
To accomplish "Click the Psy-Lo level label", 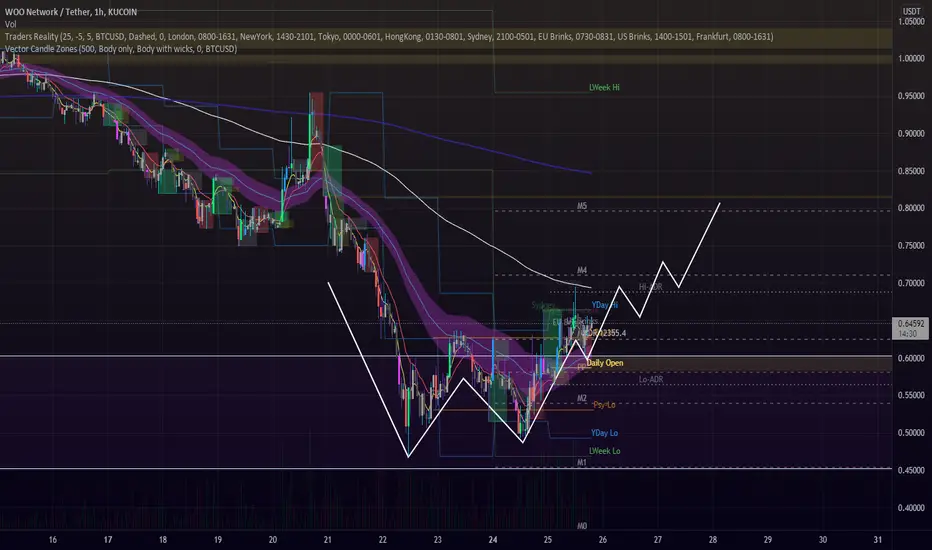I will tap(604, 405).
